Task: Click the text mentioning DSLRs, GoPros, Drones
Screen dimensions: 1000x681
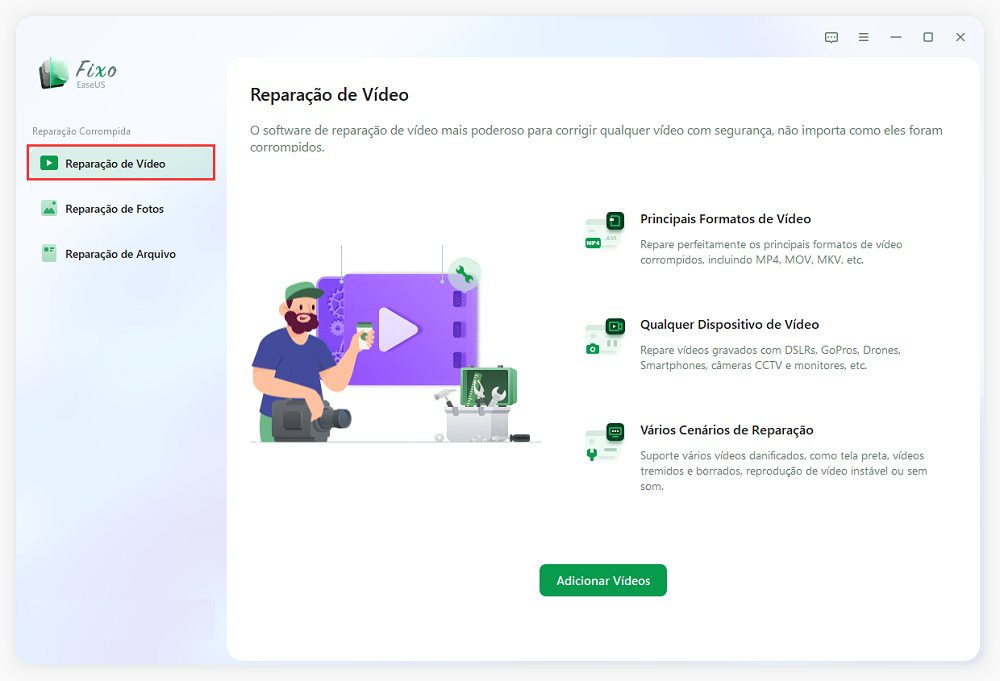Action: [x=770, y=358]
